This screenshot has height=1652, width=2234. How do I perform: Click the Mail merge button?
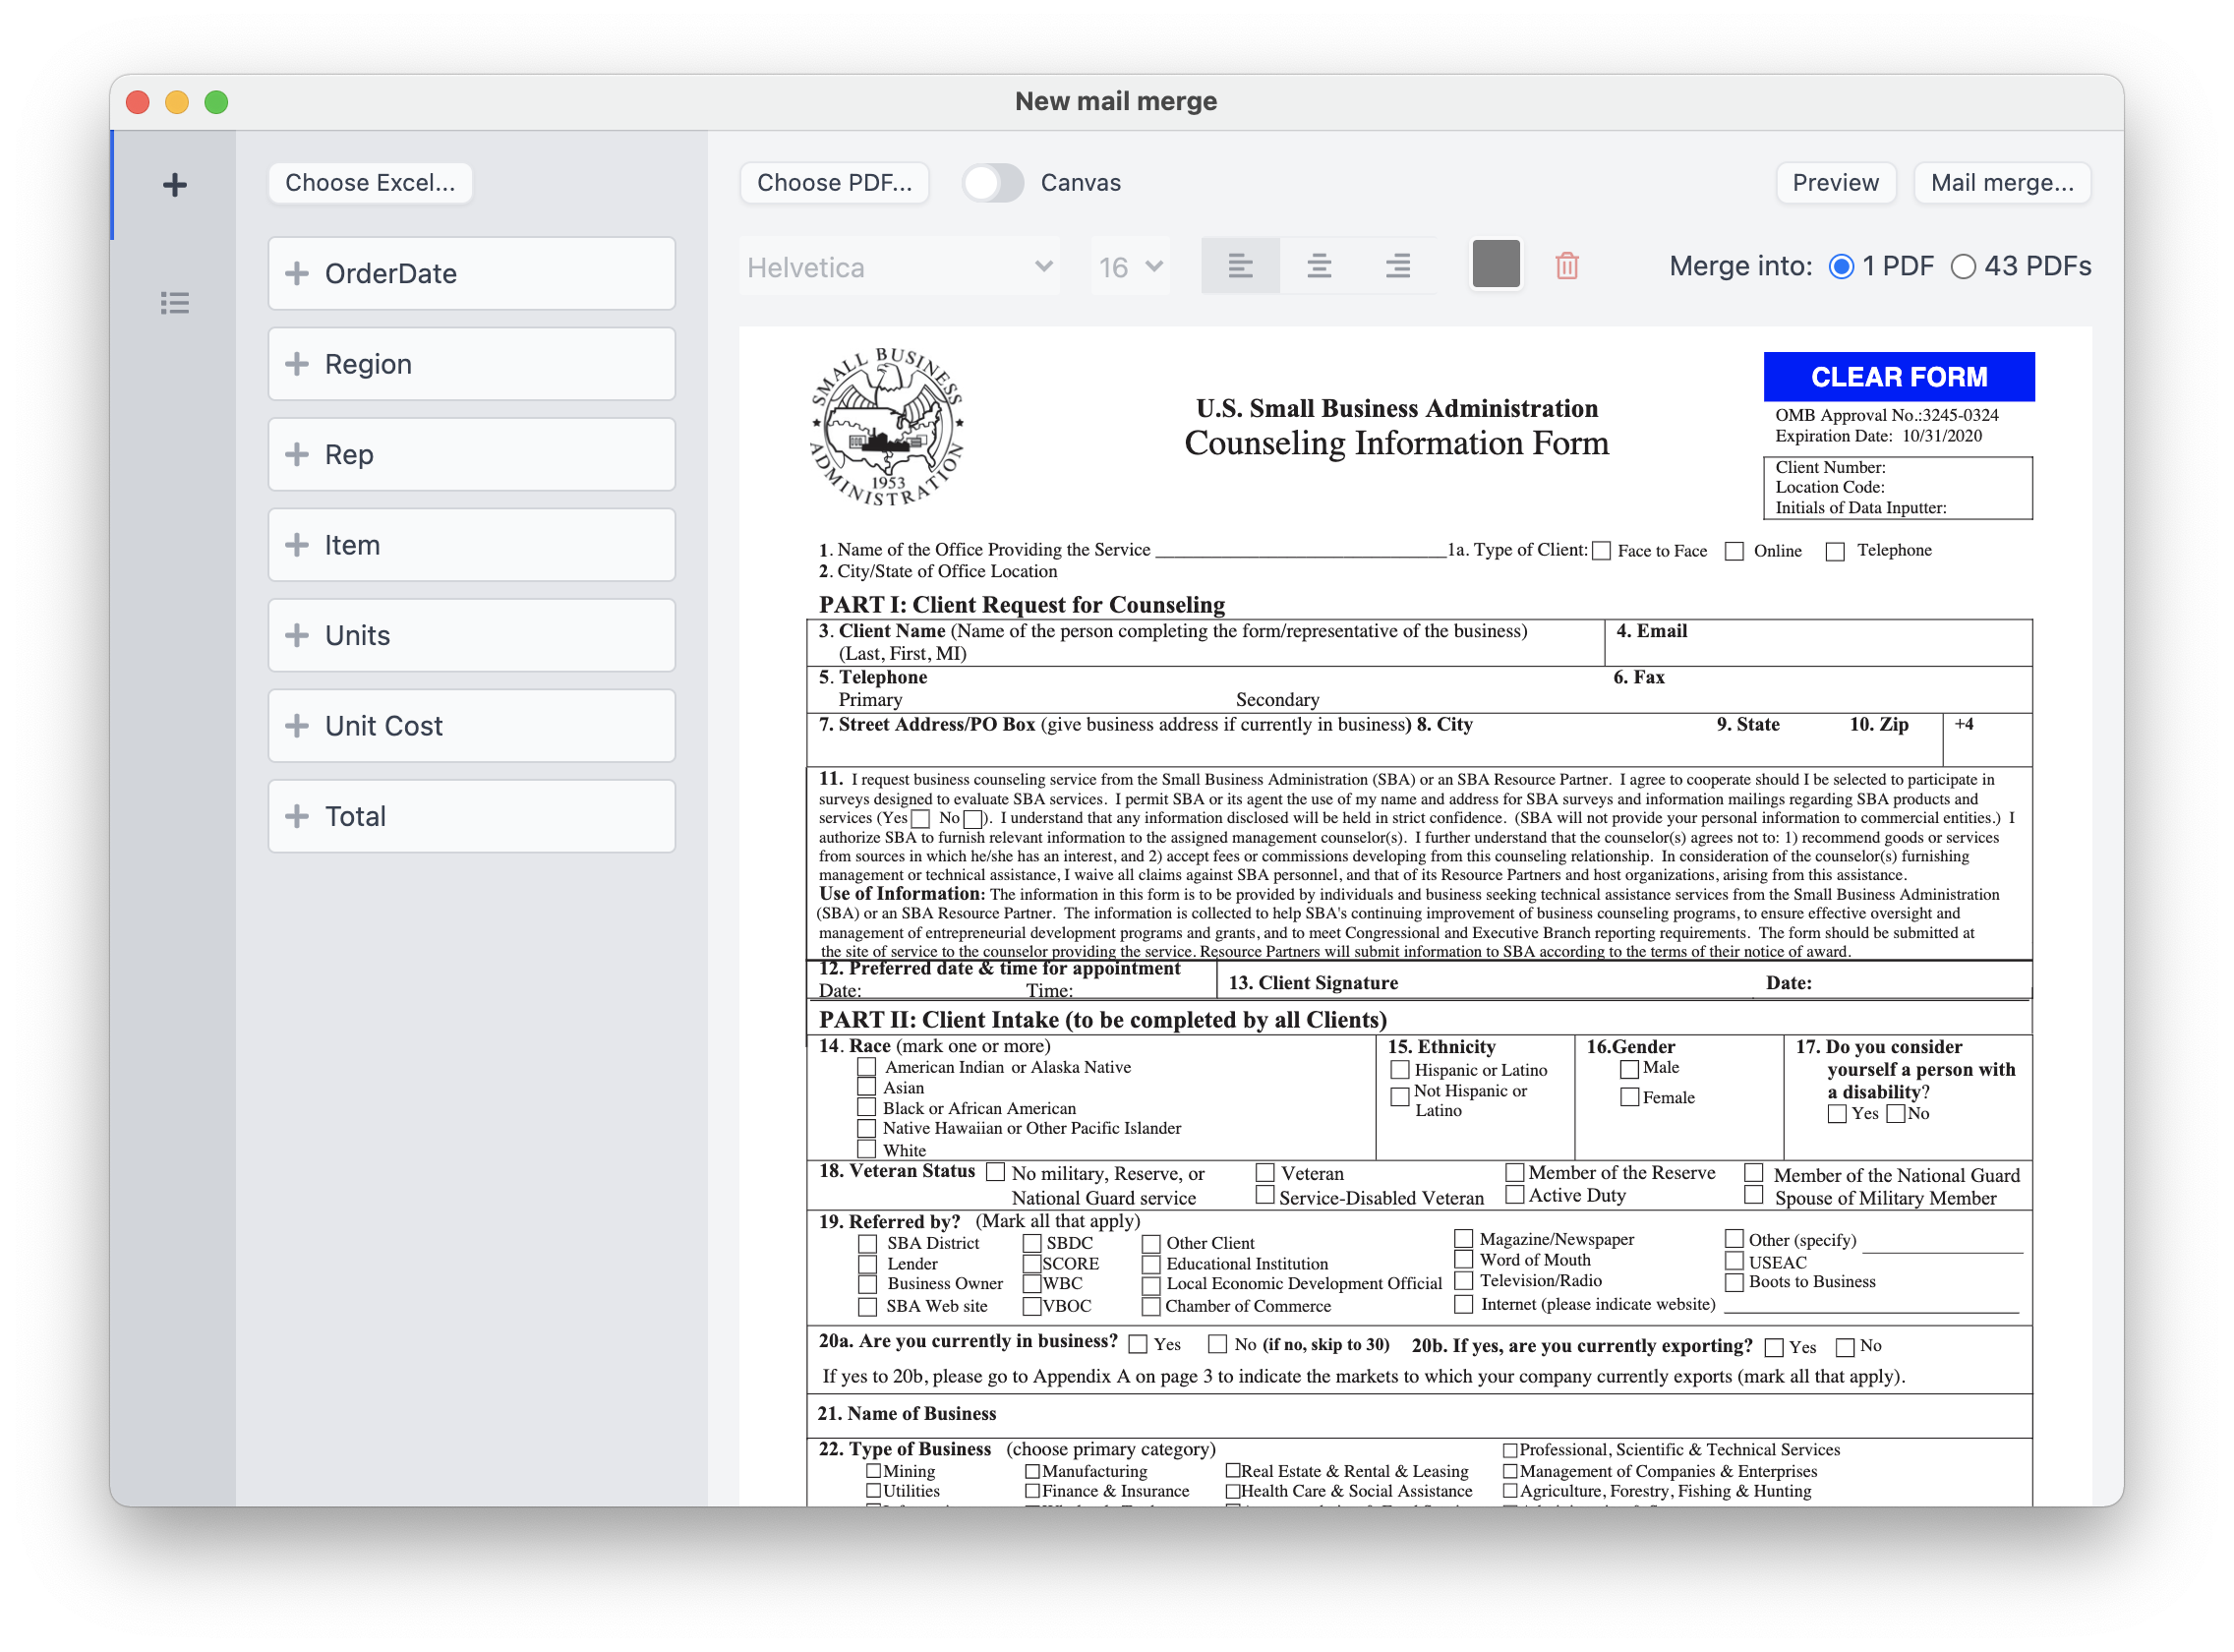point(2002,183)
